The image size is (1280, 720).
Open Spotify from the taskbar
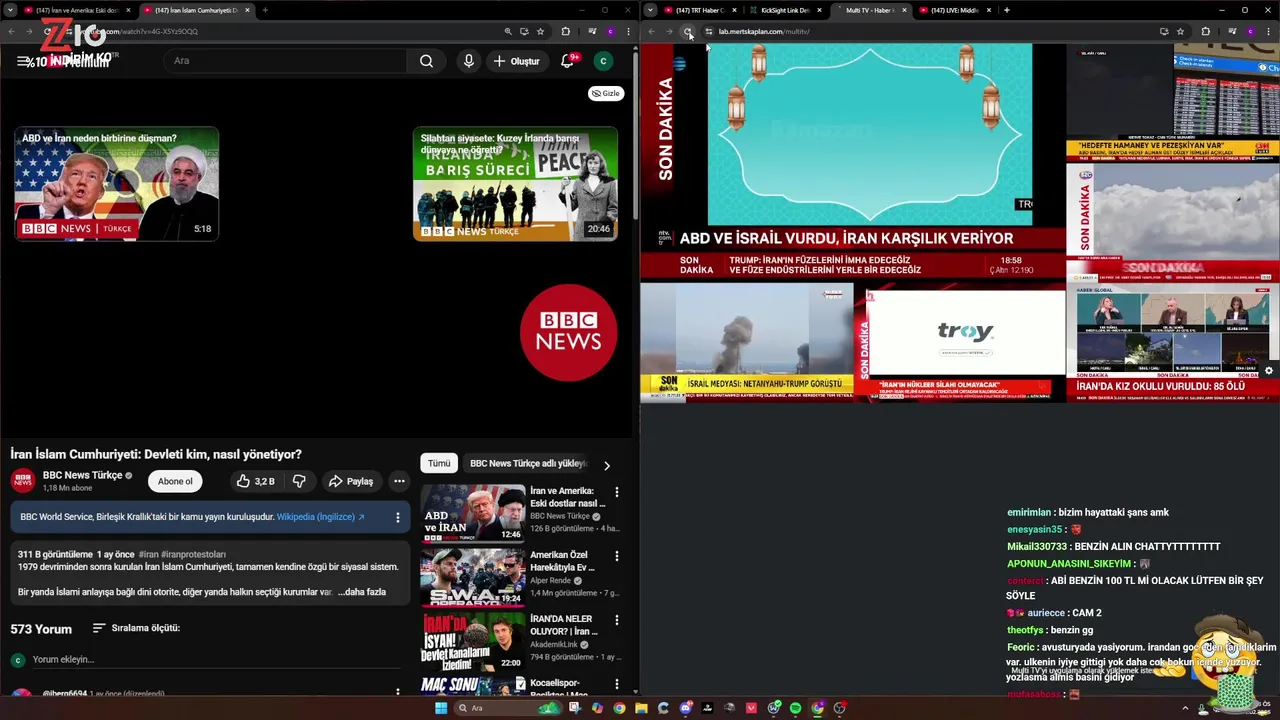click(x=795, y=708)
